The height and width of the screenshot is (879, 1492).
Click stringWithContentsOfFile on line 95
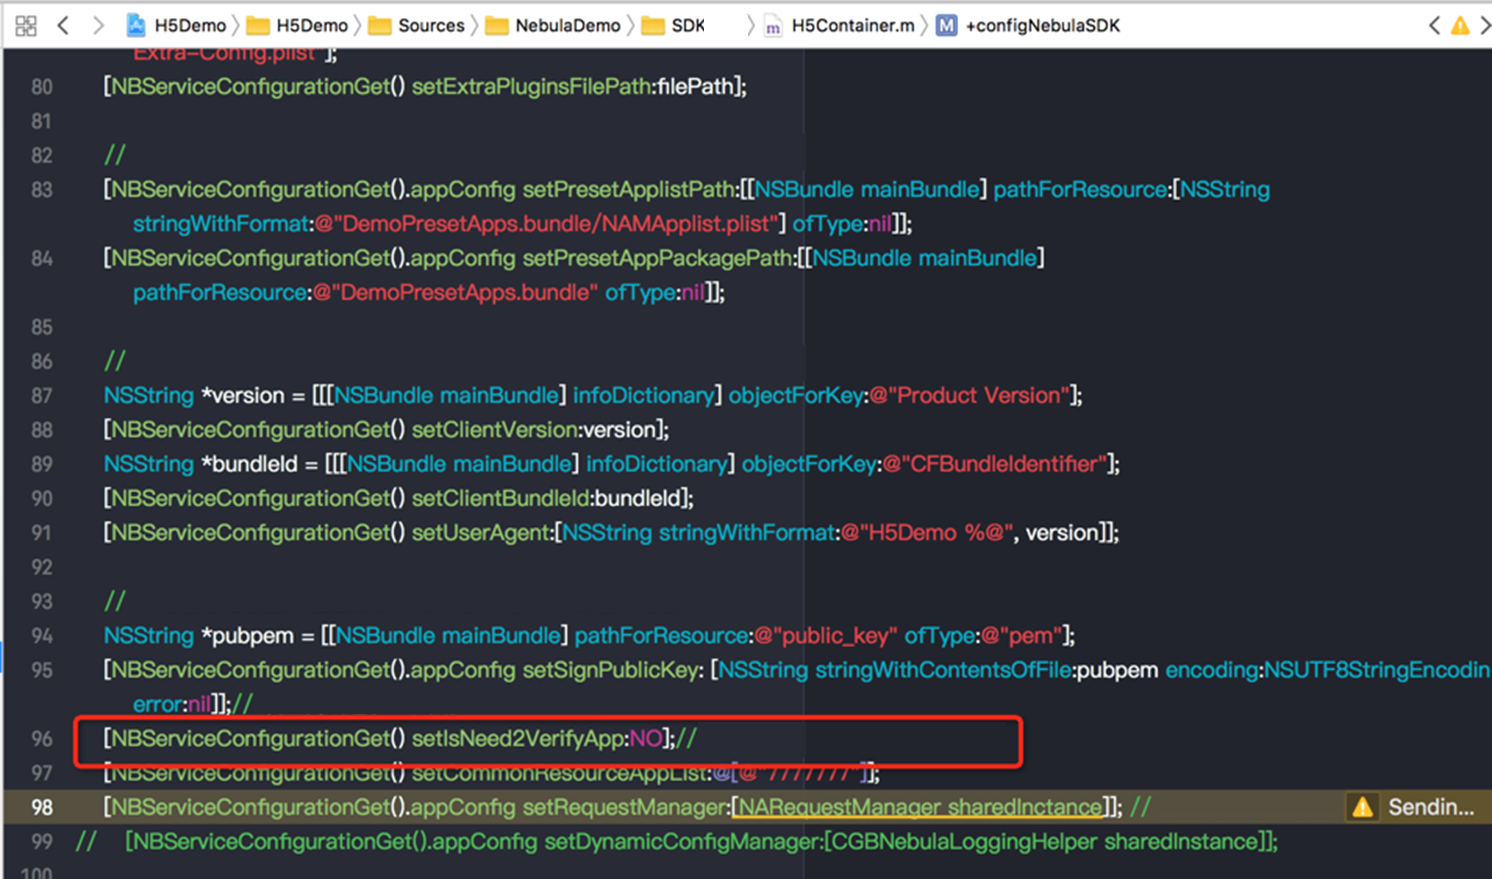[944, 670]
